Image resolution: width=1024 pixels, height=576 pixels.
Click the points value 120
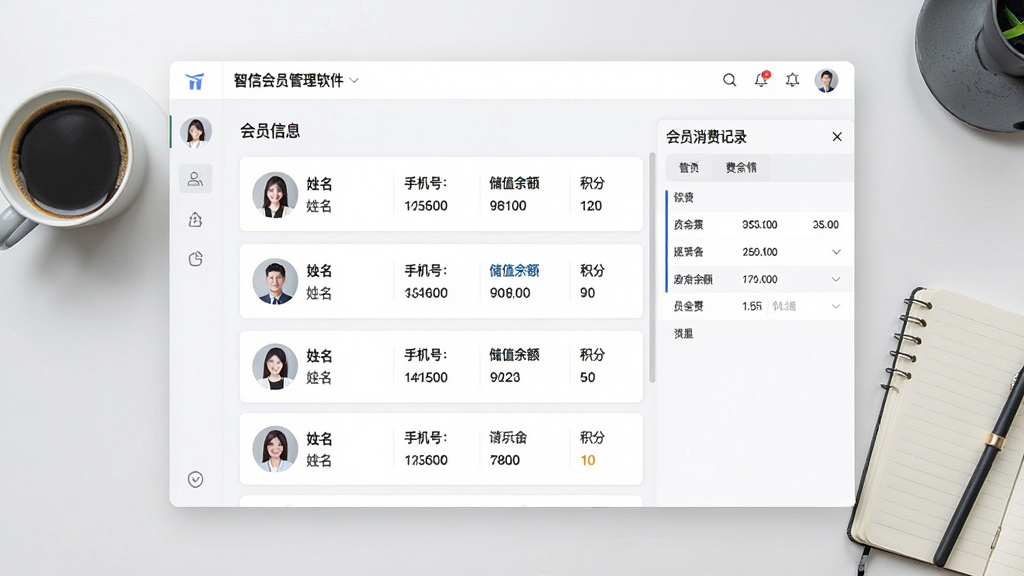point(591,206)
